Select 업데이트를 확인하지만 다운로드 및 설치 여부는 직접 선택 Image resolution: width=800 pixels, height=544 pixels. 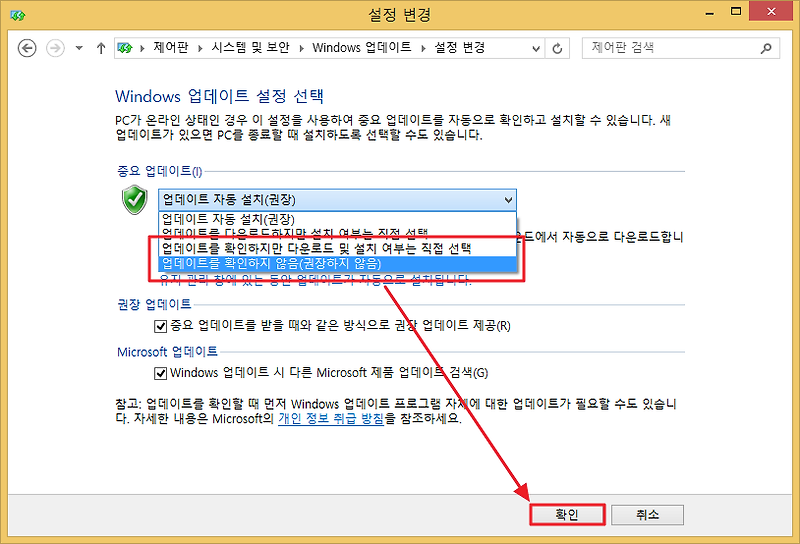point(337,249)
